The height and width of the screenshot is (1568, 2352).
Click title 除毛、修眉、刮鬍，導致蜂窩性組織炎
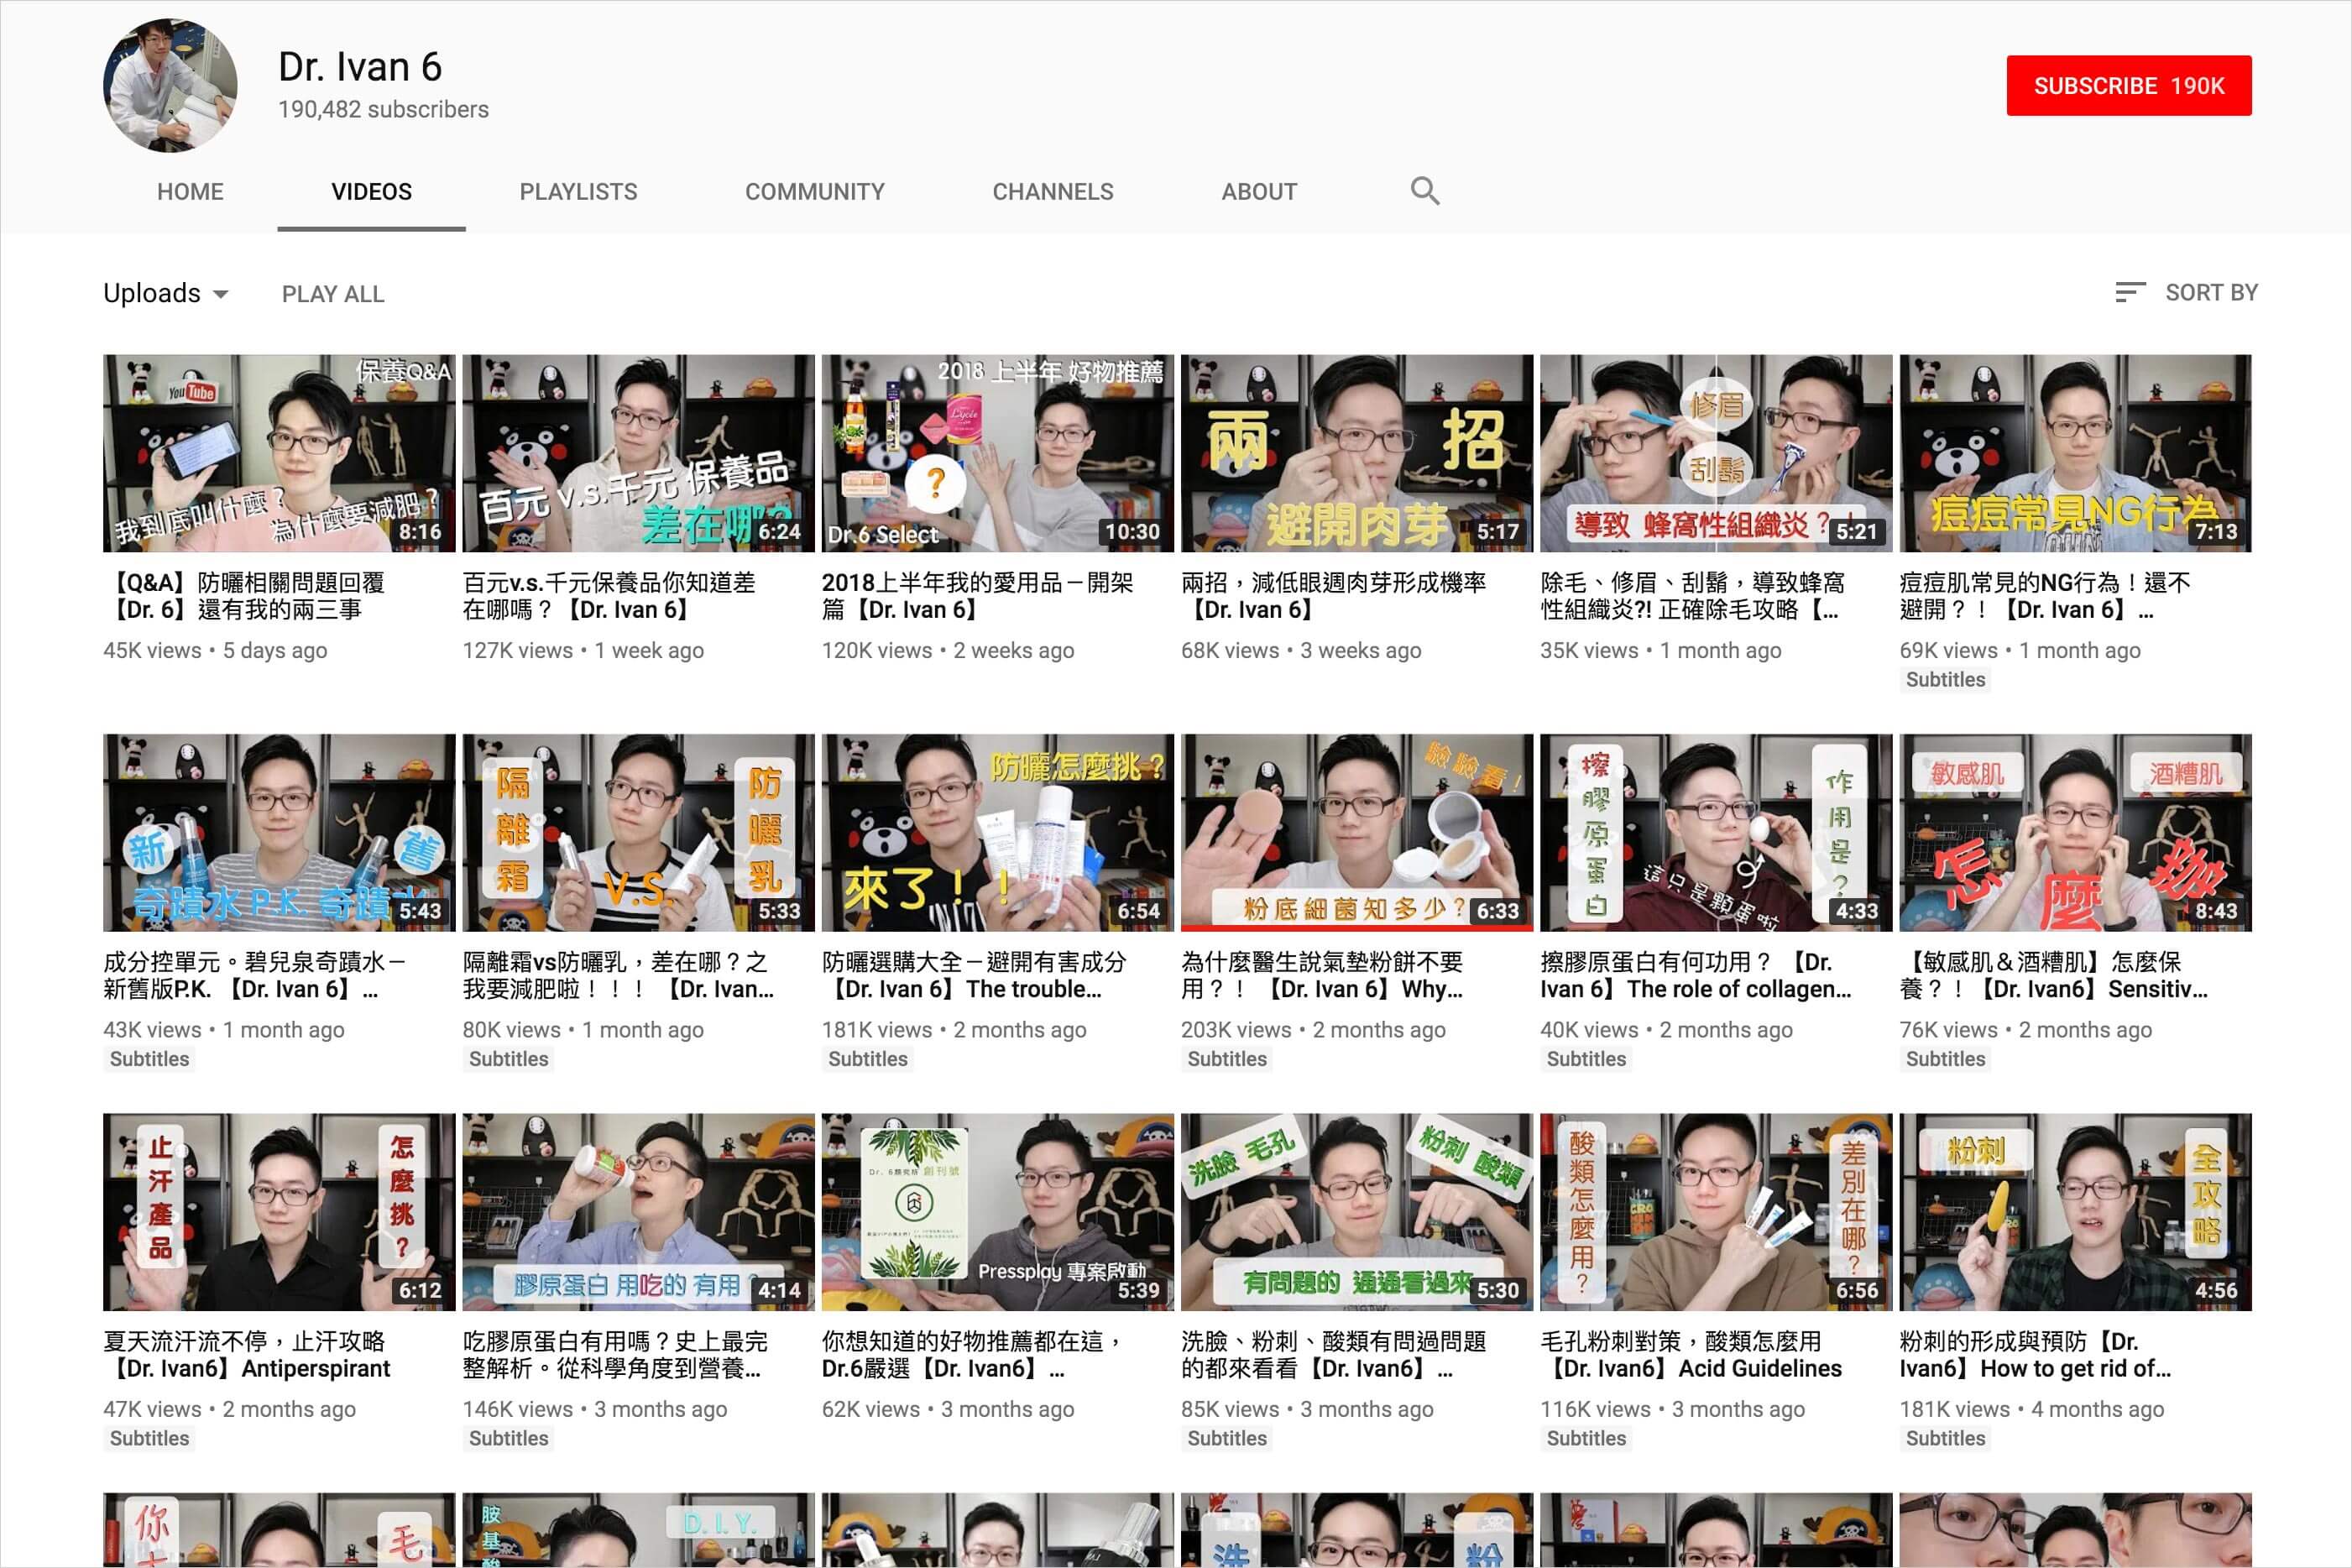(x=1692, y=596)
